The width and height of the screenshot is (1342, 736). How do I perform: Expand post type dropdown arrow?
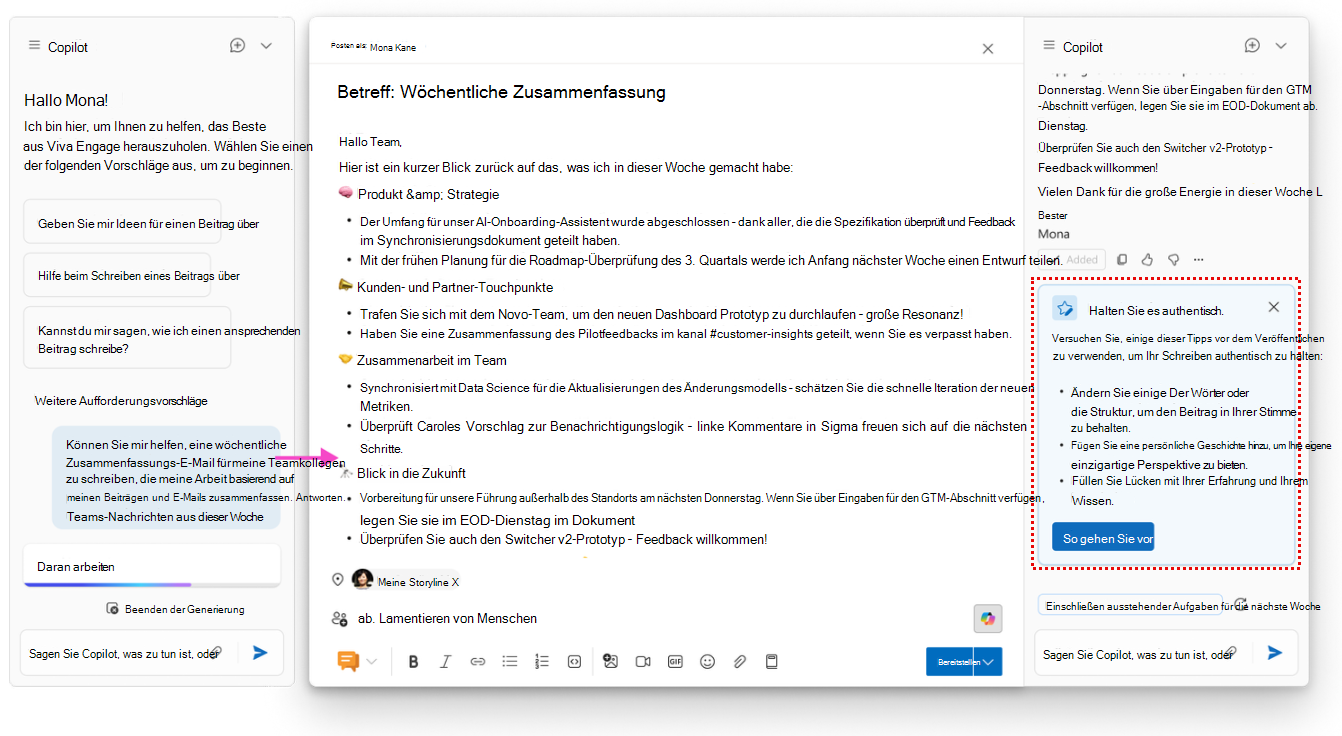click(372, 661)
